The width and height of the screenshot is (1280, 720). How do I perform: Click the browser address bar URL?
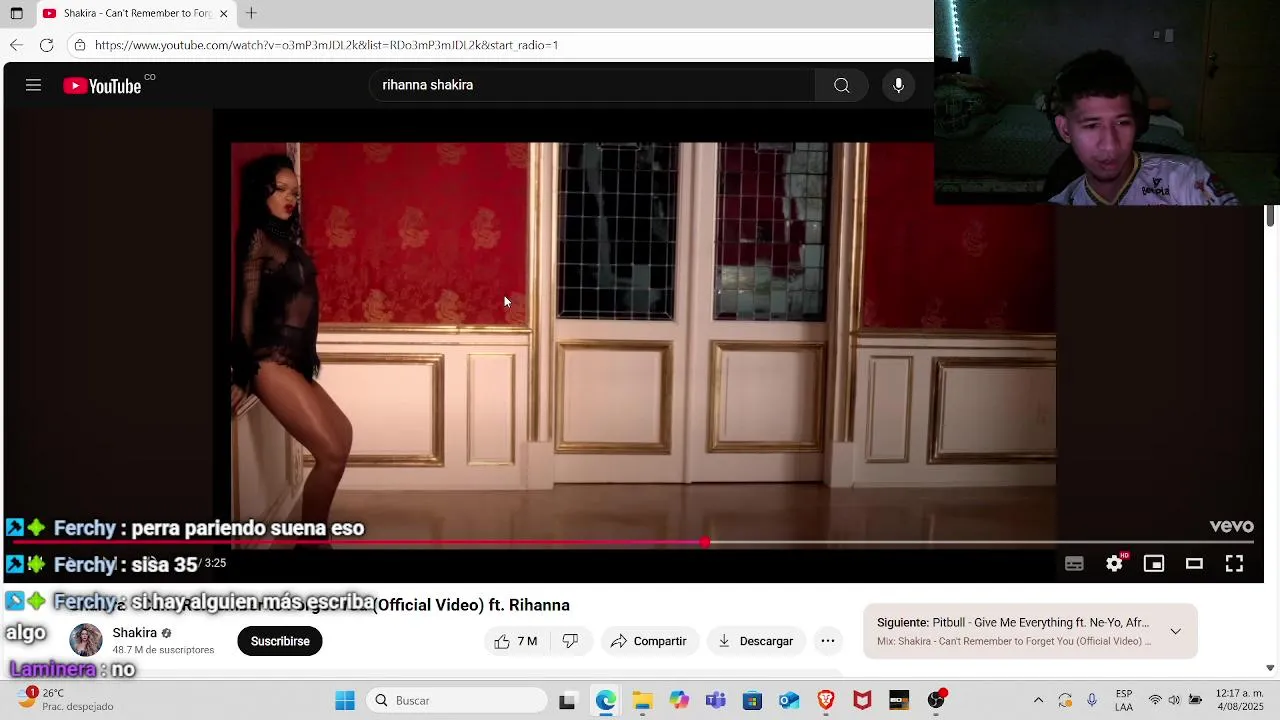[326, 45]
